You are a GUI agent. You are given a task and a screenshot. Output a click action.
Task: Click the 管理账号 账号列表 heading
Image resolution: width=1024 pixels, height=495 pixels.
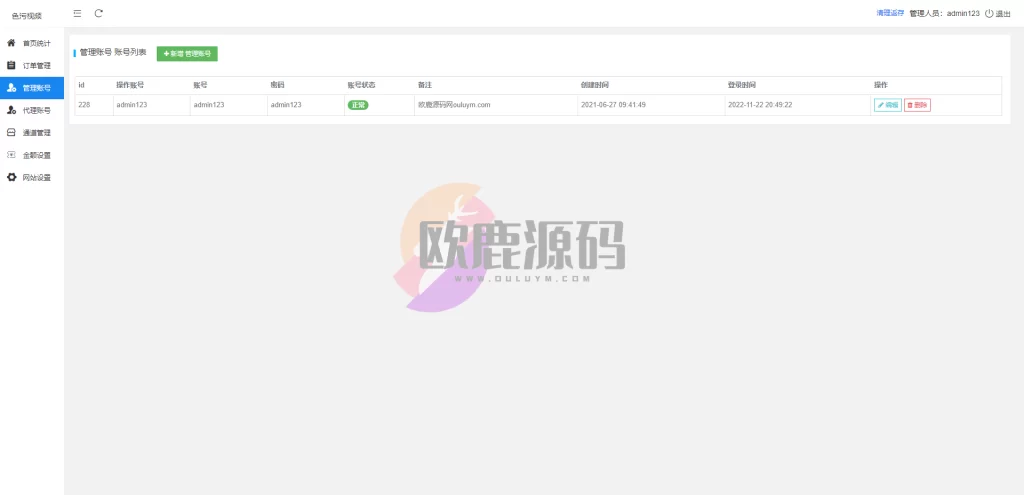coord(113,52)
